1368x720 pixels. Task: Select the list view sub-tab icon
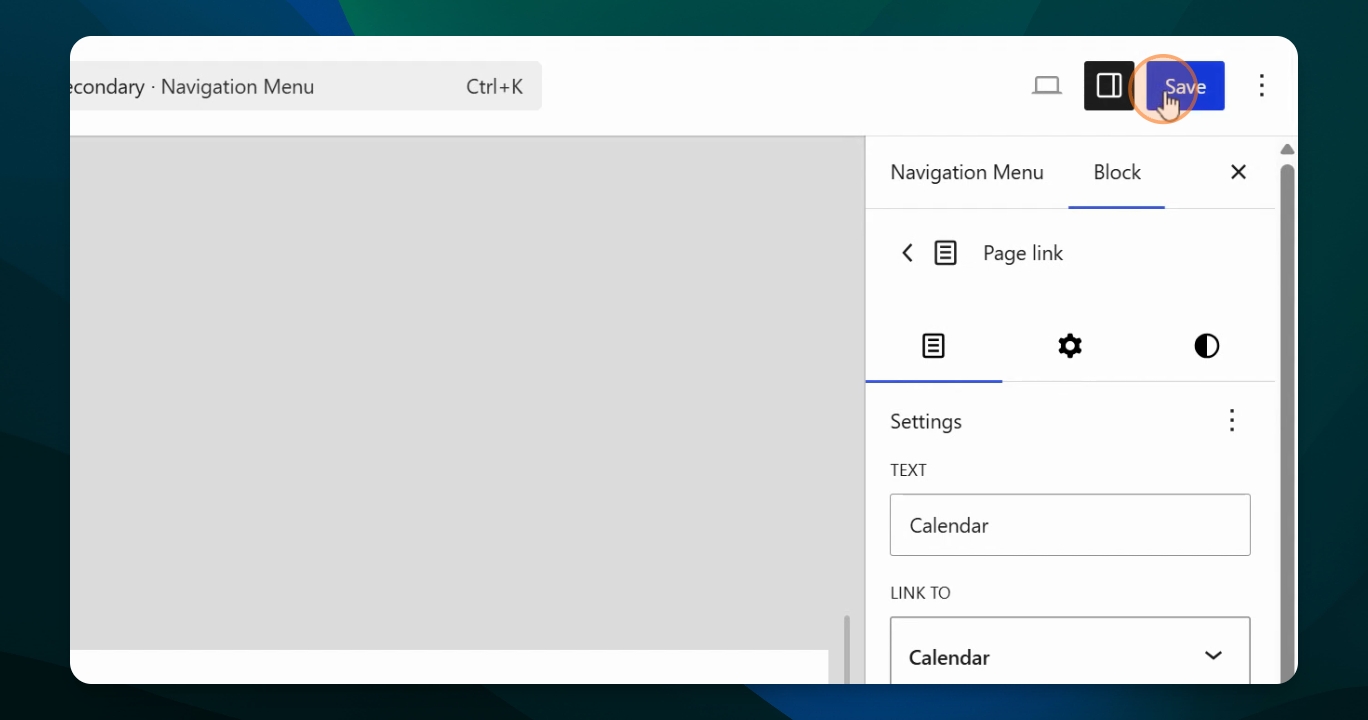point(933,346)
